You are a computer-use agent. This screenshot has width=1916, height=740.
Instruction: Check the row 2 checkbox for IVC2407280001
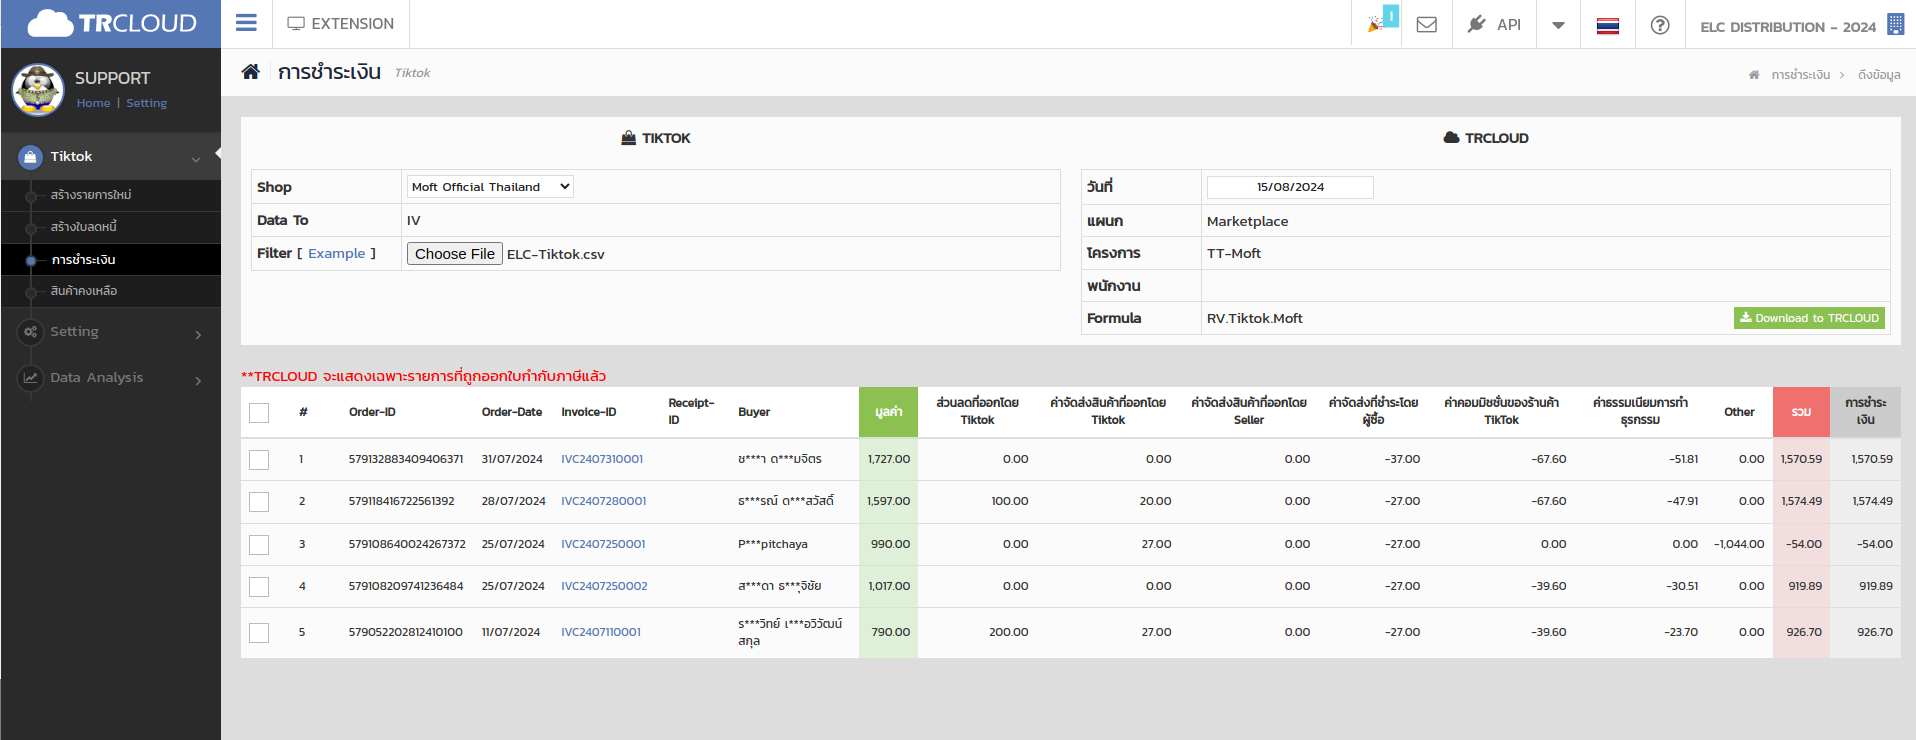[x=259, y=502]
